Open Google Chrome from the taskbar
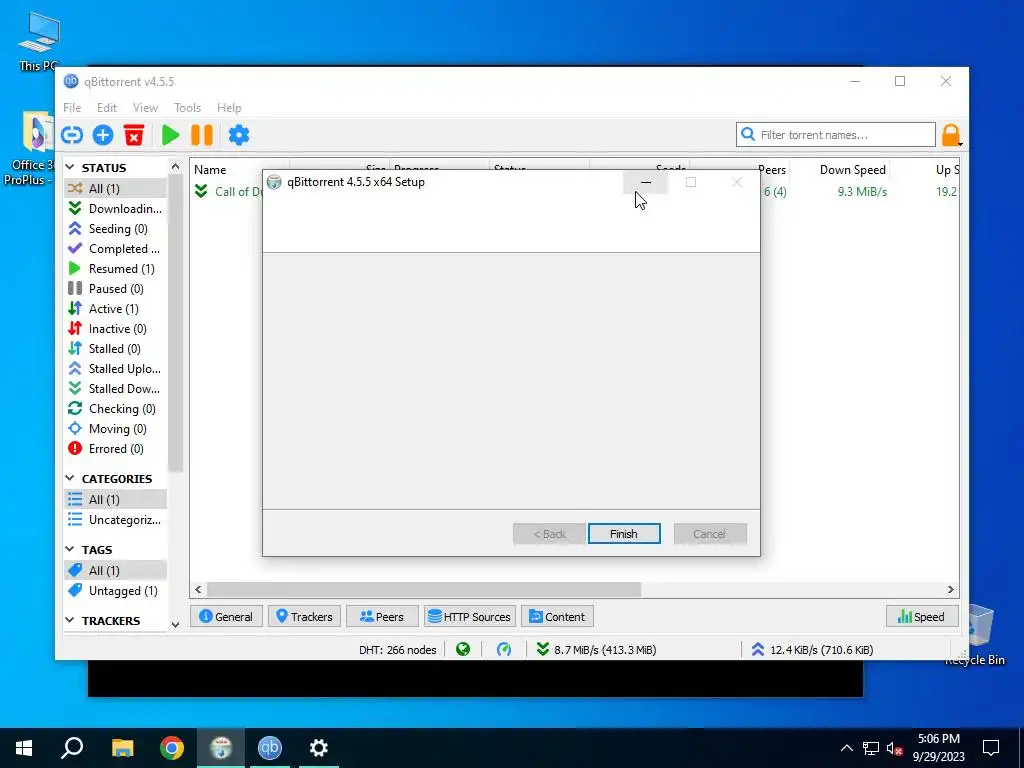The width and height of the screenshot is (1024, 768). pyautogui.click(x=172, y=748)
